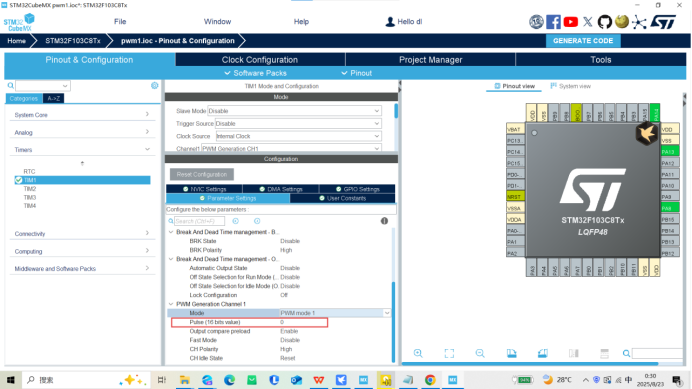Screen dimensions: 692x389
Task: Rotate the chip view counterclockwise icon
Action: [542, 353]
